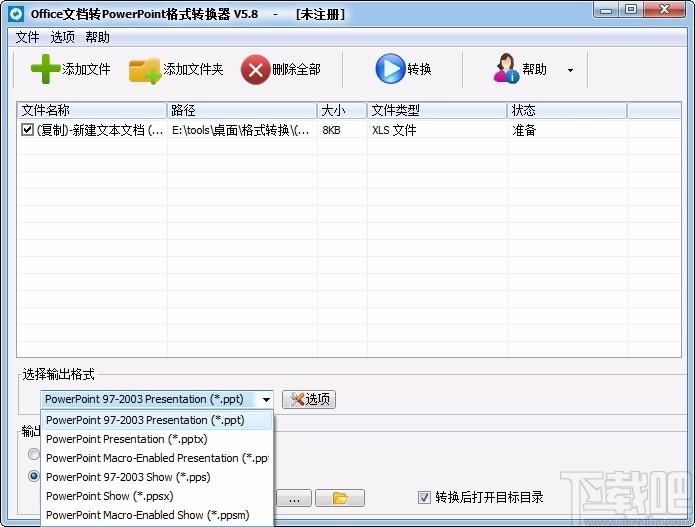
Task: Open the 选项 menu
Action: click(62, 37)
